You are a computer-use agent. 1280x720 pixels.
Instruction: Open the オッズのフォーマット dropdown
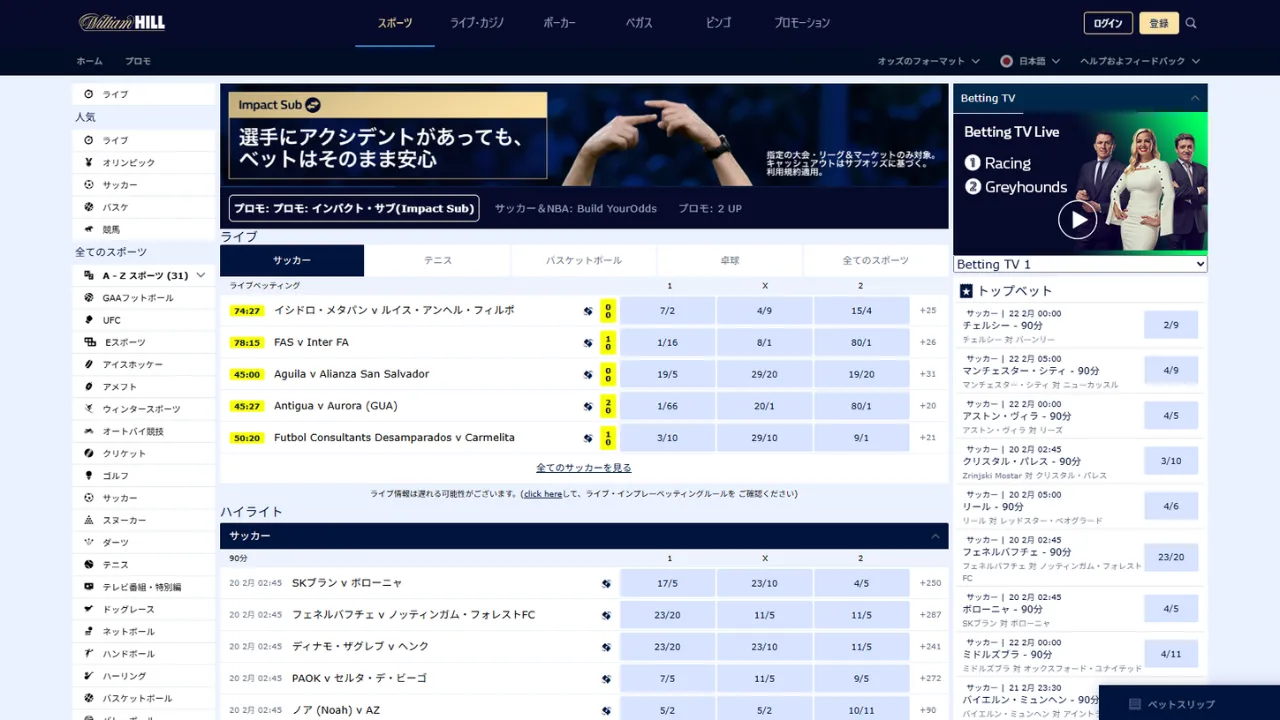pos(928,61)
